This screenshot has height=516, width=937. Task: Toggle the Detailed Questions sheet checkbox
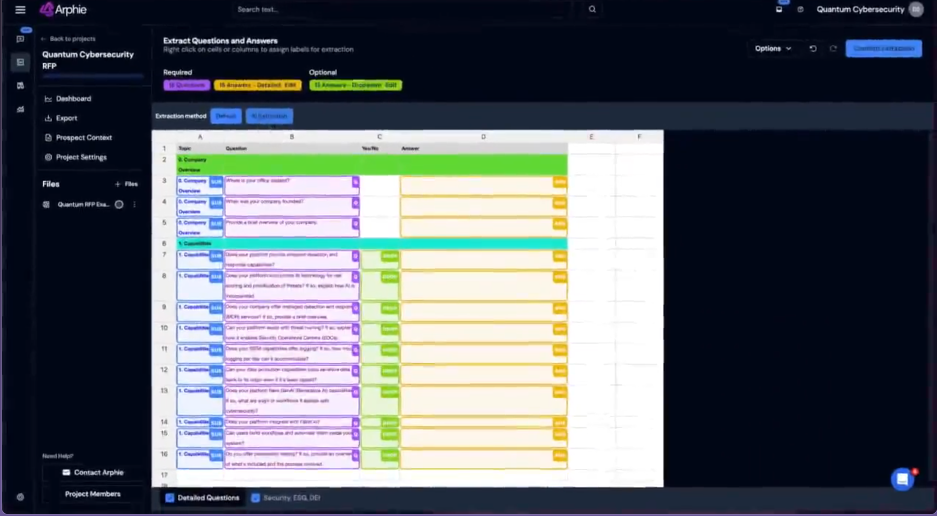pyautogui.click(x=170, y=497)
